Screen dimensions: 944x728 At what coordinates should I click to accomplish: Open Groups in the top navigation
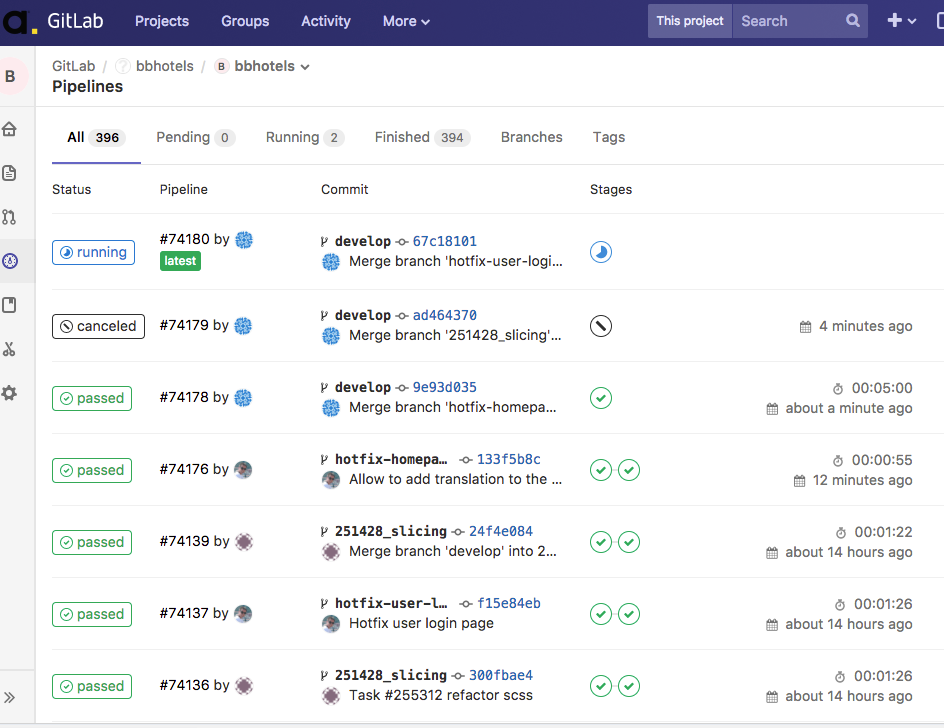(x=245, y=21)
